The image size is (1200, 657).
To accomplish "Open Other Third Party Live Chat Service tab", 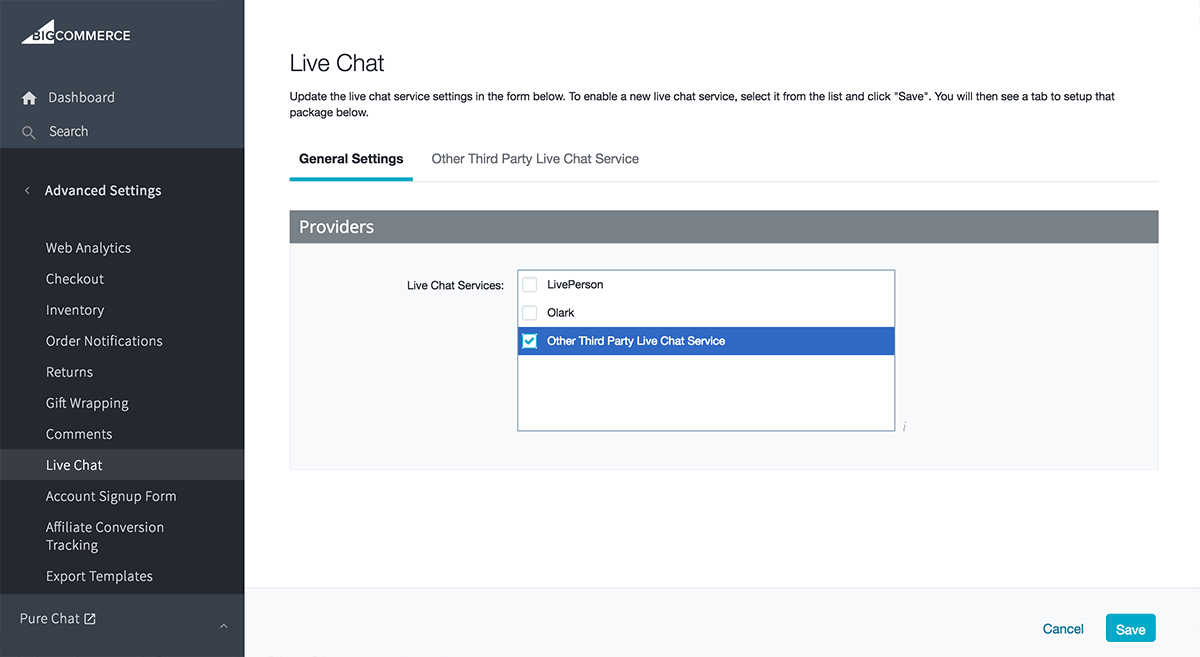I will click(535, 159).
